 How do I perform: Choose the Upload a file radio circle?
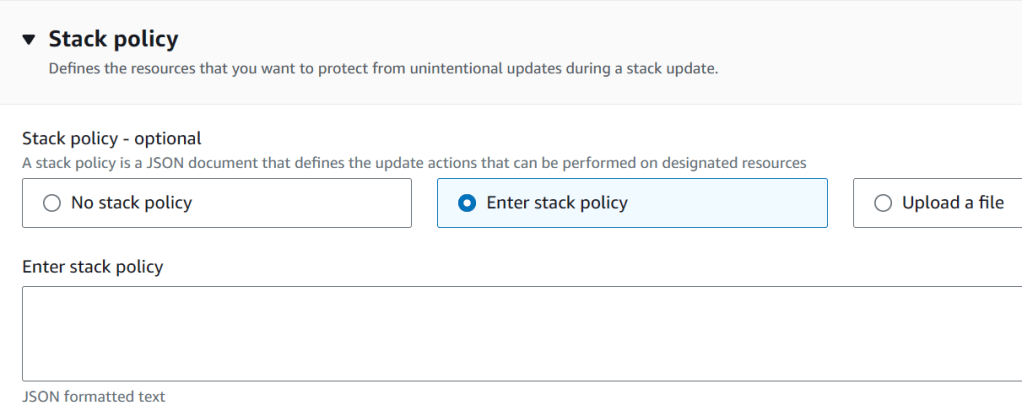coord(882,203)
